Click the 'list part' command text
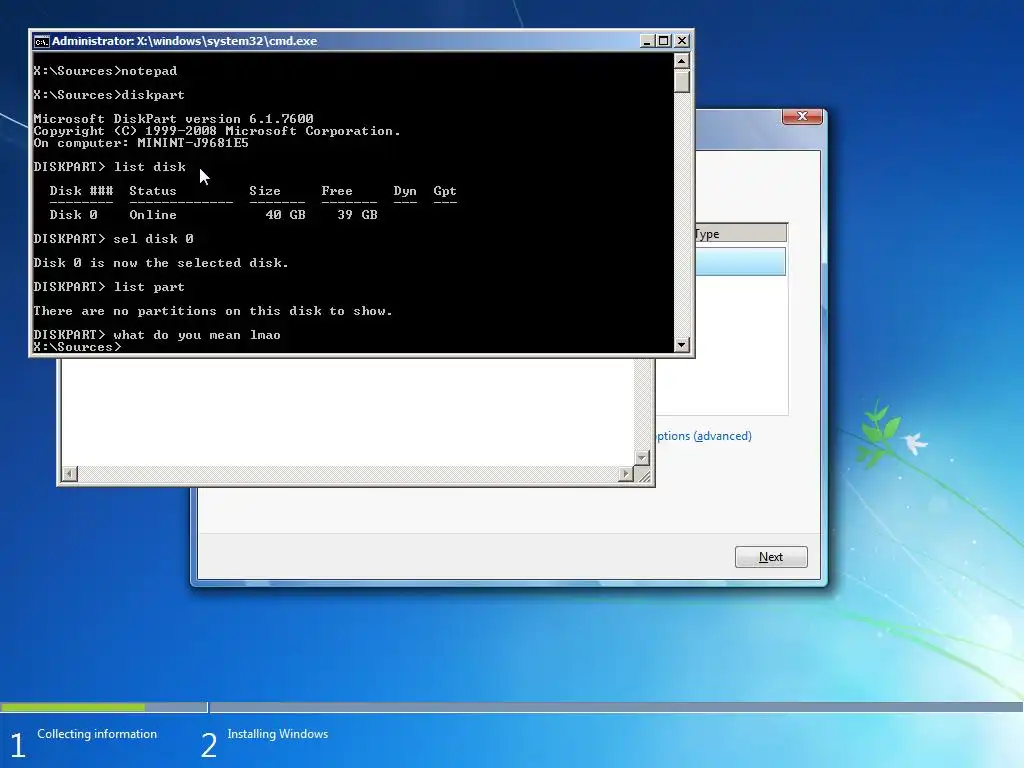The width and height of the screenshot is (1024, 768). coord(149,287)
